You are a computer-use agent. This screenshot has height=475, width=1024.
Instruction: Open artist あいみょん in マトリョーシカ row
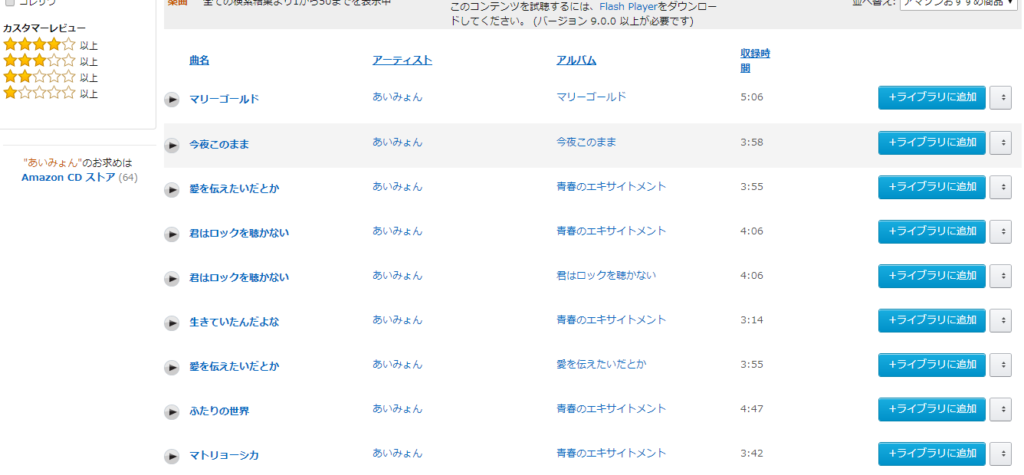pyautogui.click(x=397, y=453)
